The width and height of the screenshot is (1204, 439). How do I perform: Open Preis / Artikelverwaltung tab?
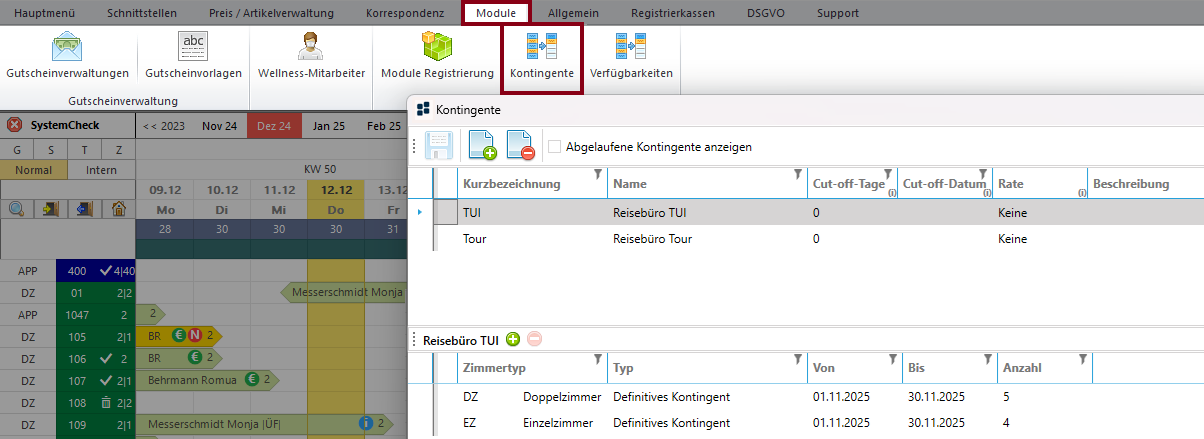(x=272, y=13)
